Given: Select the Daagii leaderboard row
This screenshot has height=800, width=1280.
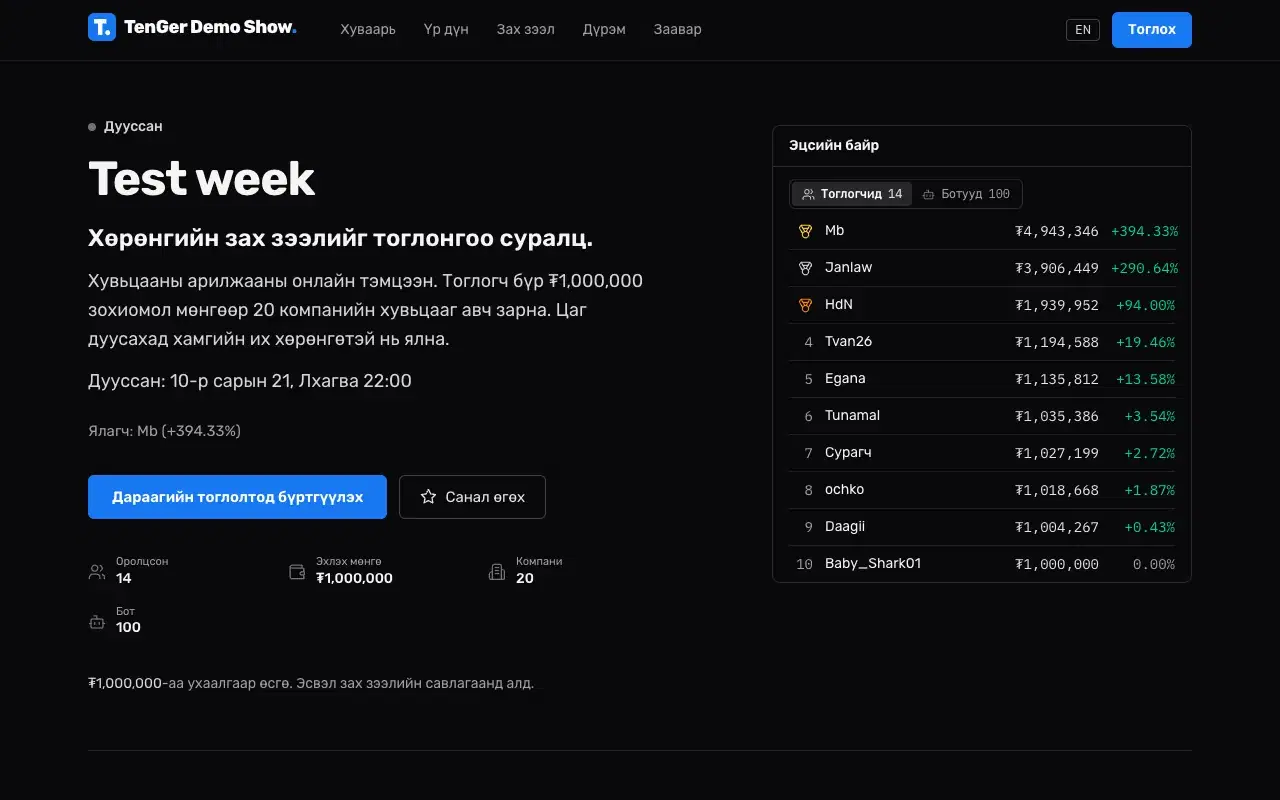Looking at the screenshot, I should coord(982,527).
